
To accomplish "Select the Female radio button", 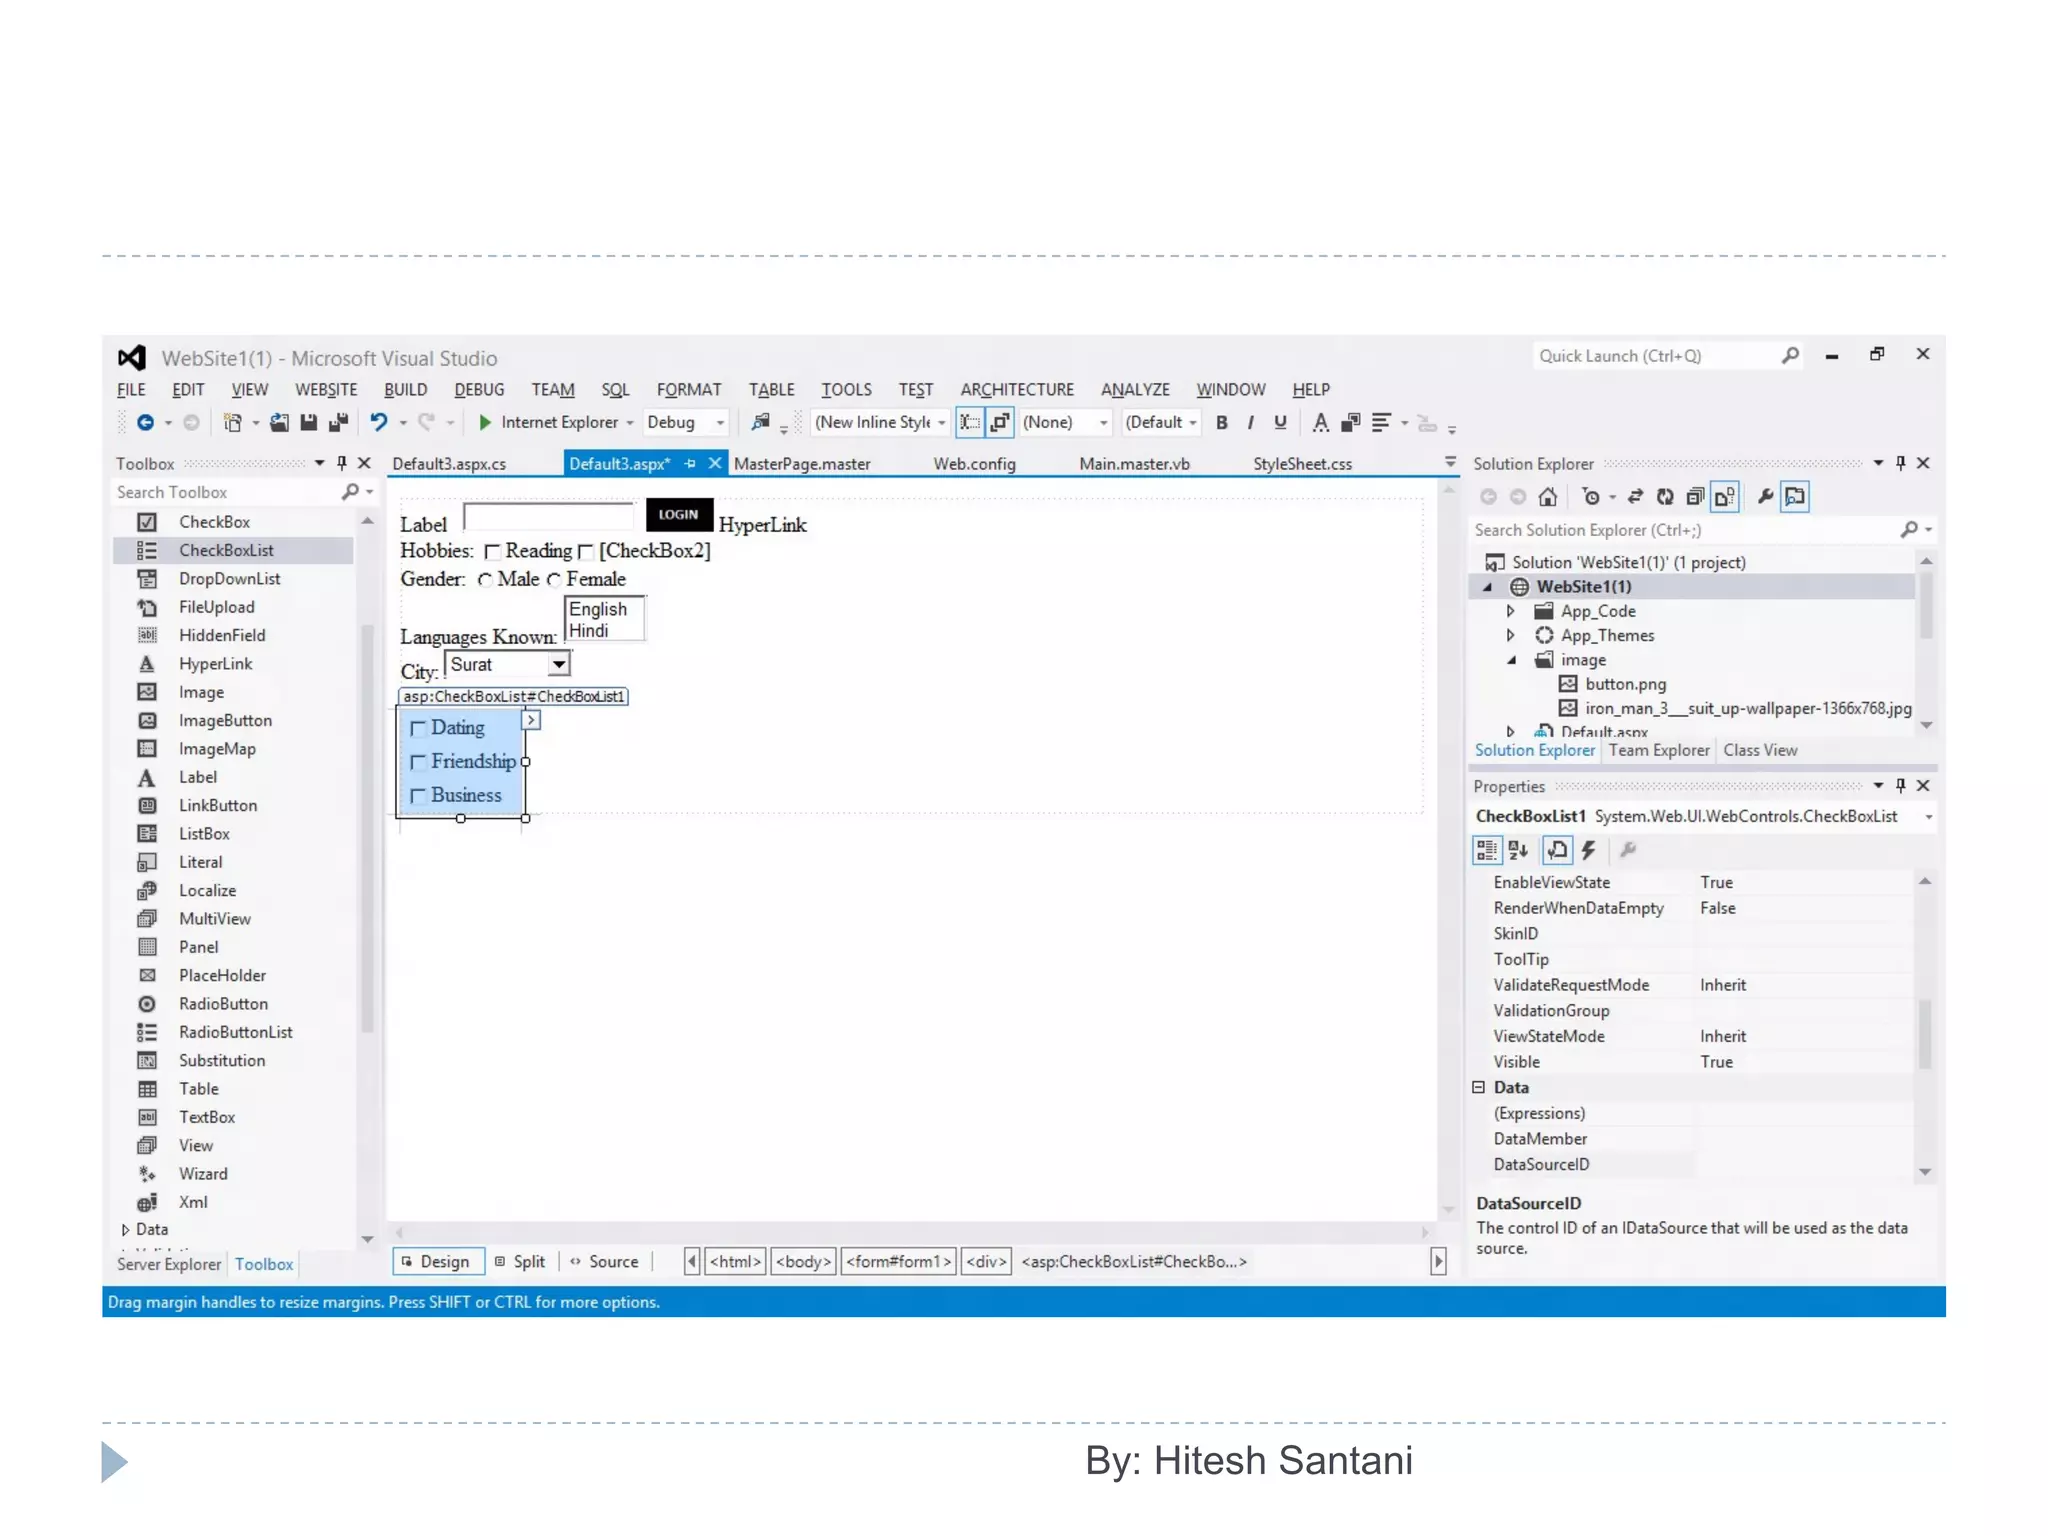I will [554, 580].
